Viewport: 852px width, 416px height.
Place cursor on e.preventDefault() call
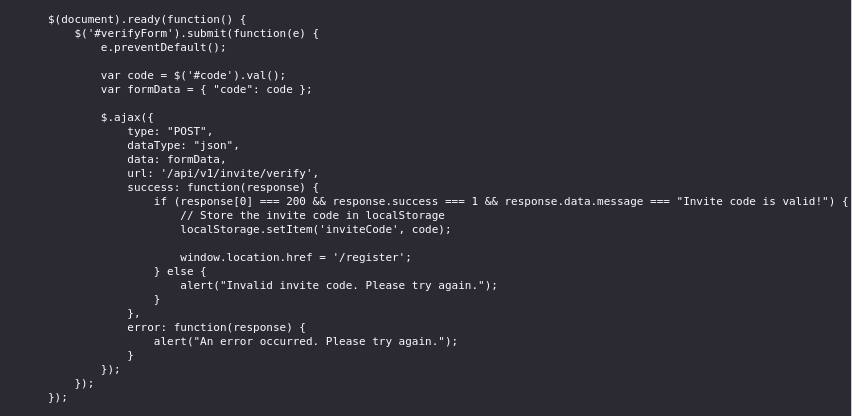tap(163, 48)
